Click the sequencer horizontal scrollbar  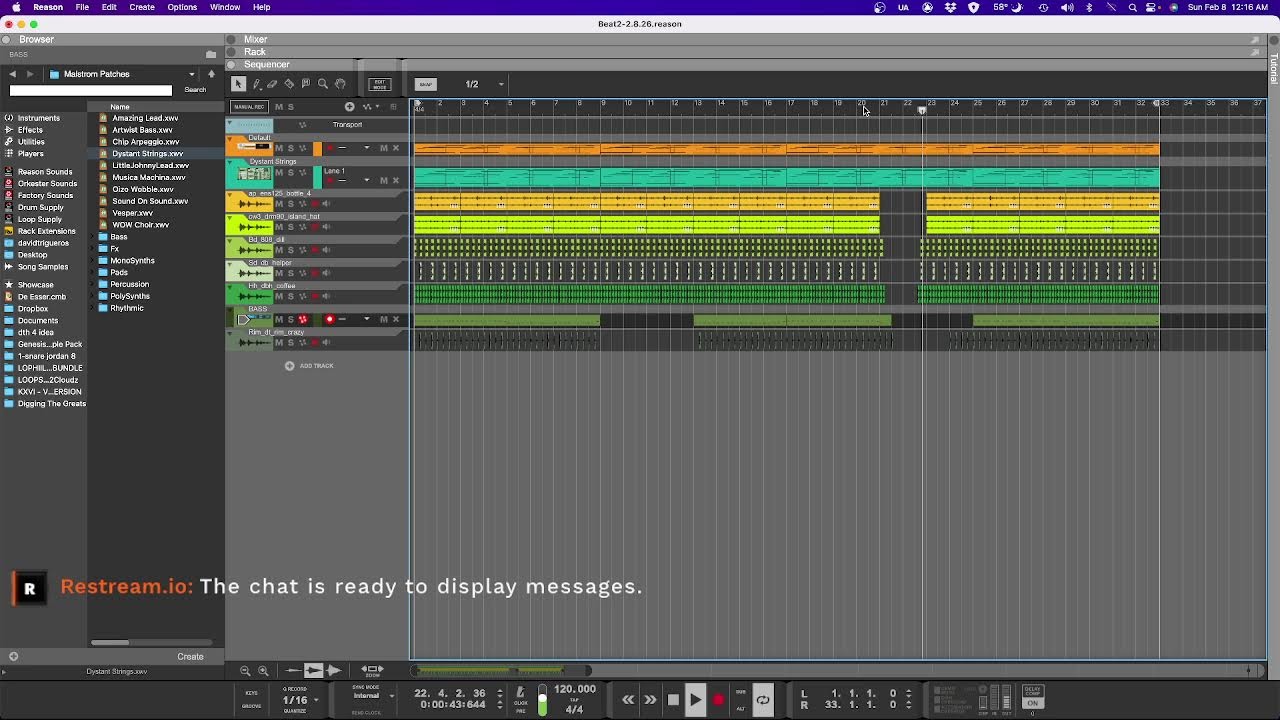(x=500, y=671)
